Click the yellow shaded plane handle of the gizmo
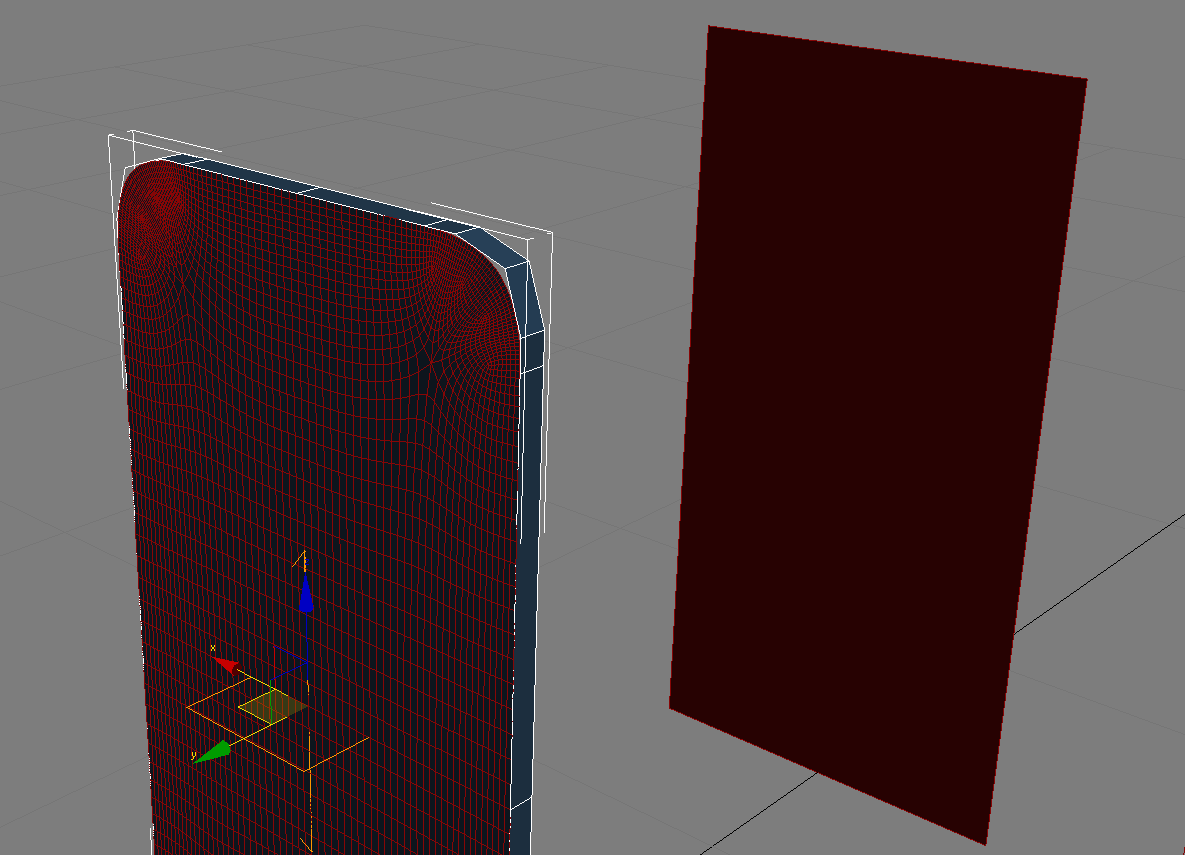This screenshot has height=855, width=1185. (272, 707)
